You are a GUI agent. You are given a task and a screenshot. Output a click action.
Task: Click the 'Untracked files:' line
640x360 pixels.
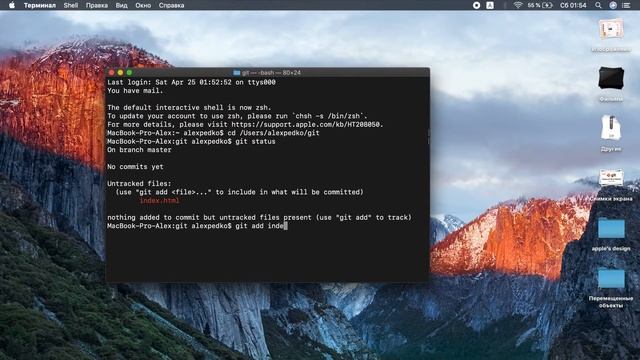[139, 184]
